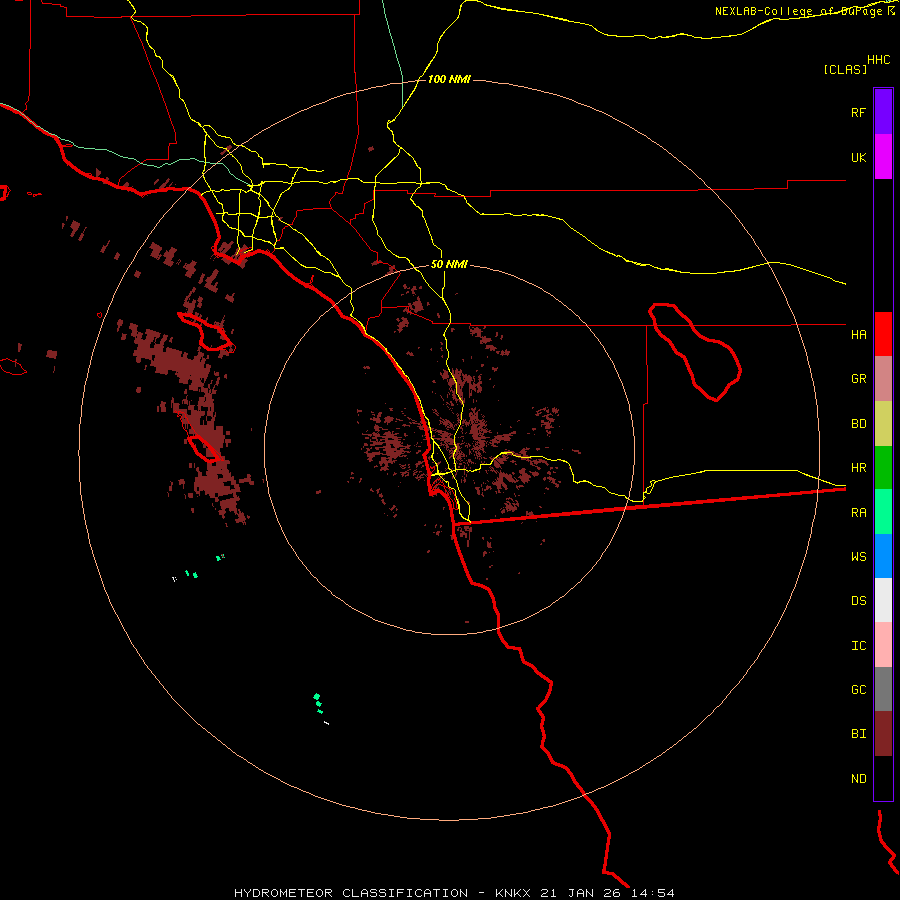Click the red HA legend swatch
Image resolution: width=900 pixels, height=900 pixels.
(883, 334)
